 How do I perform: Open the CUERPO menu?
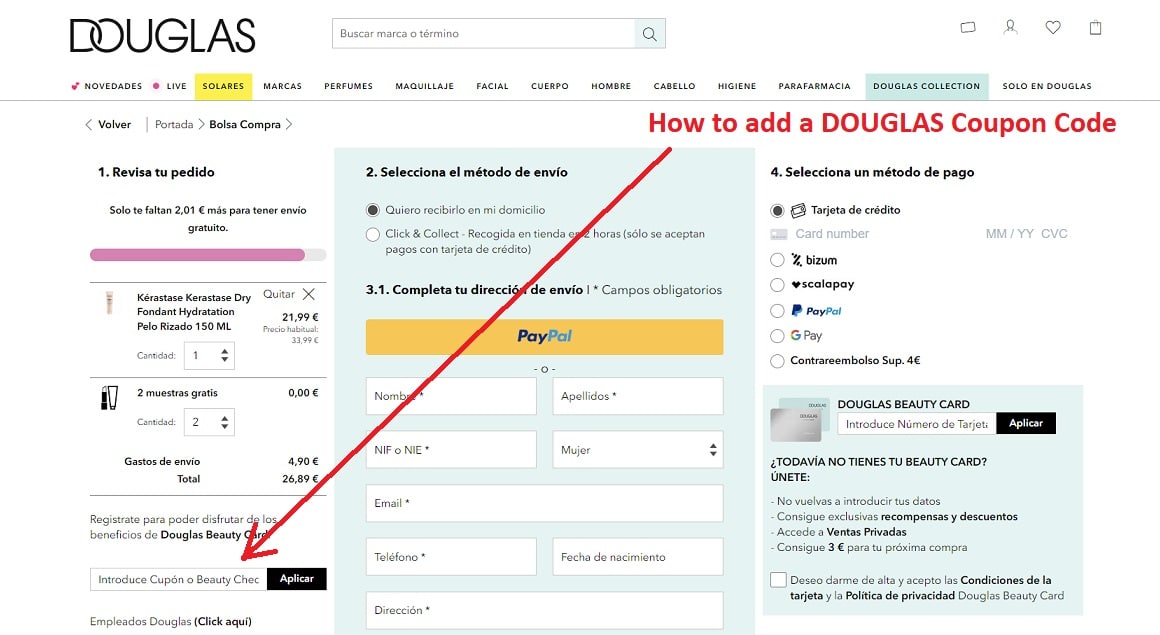click(x=550, y=86)
